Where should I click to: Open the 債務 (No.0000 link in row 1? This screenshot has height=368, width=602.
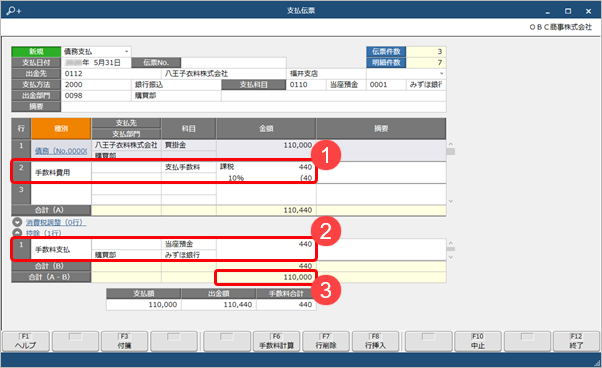click(x=61, y=151)
